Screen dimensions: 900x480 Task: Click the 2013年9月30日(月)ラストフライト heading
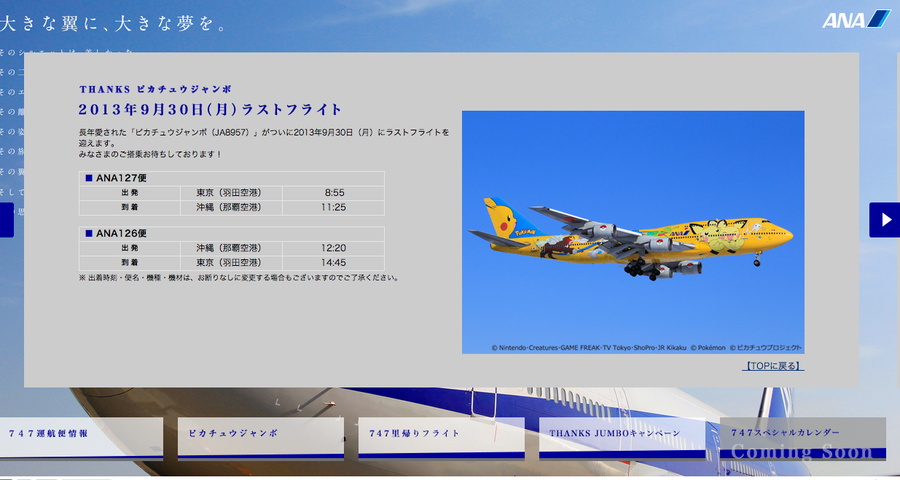tap(210, 109)
